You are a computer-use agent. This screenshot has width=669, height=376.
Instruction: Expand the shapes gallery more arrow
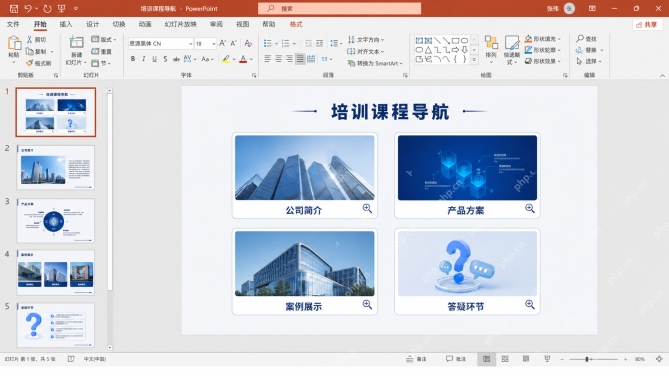click(474, 61)
